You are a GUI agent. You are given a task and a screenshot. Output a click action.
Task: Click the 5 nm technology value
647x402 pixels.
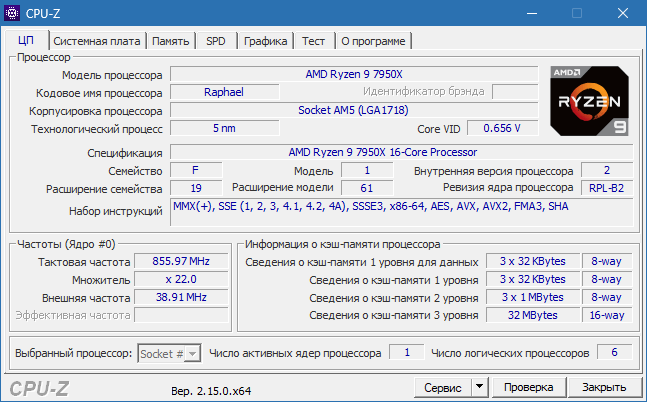click(224, 128)
